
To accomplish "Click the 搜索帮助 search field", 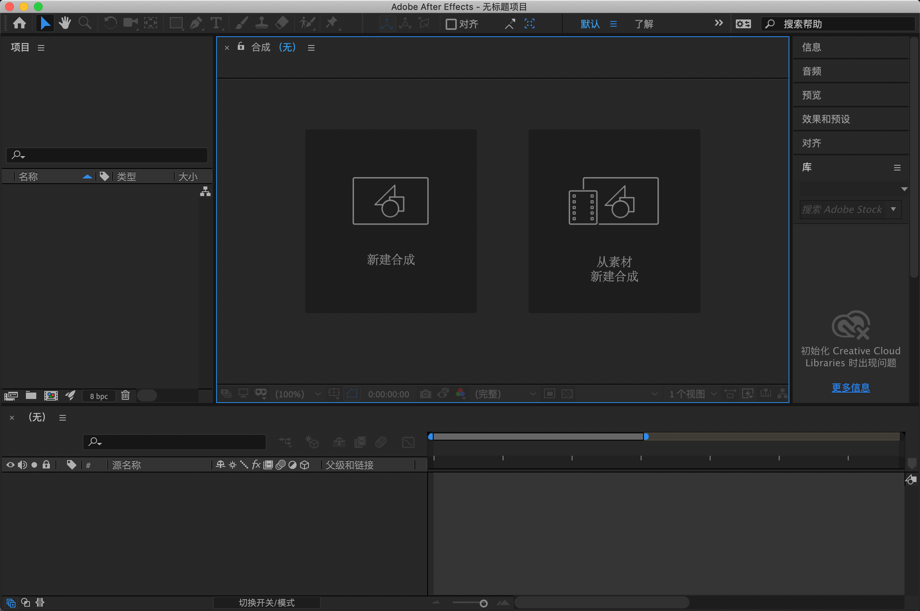I will [838, 24].
